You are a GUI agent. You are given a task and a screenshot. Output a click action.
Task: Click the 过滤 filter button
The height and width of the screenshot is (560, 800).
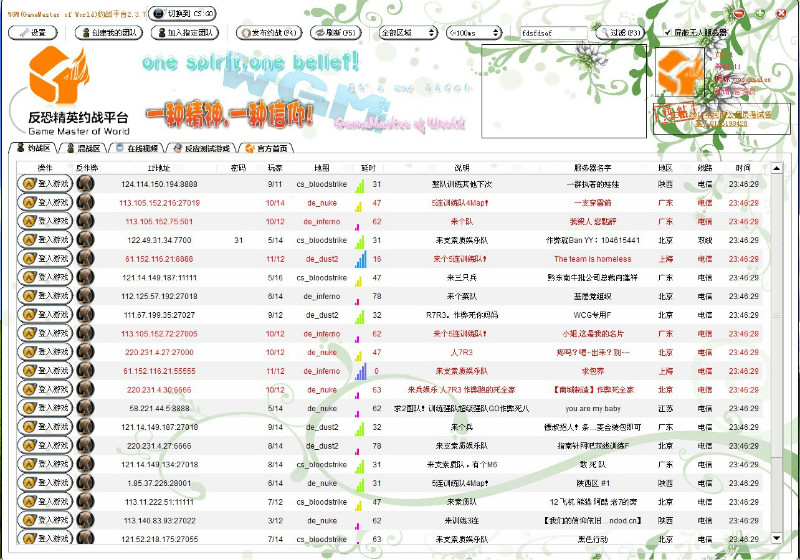pyautogui.click(x=621, y=33)
